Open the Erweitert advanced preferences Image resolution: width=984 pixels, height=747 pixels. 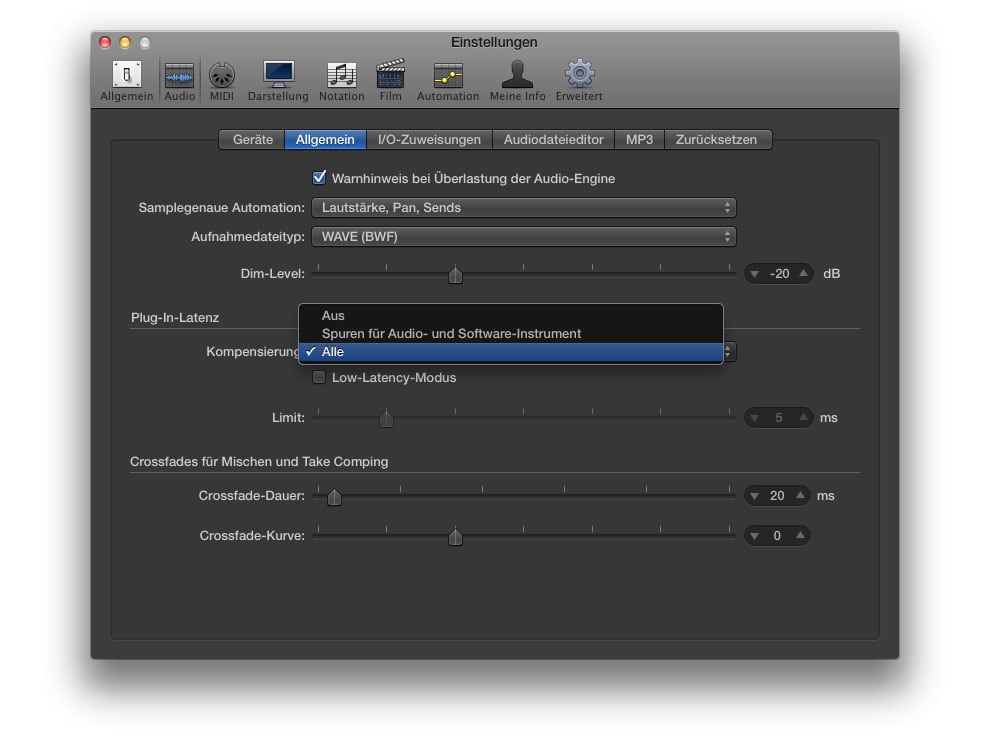coord(579,80)
